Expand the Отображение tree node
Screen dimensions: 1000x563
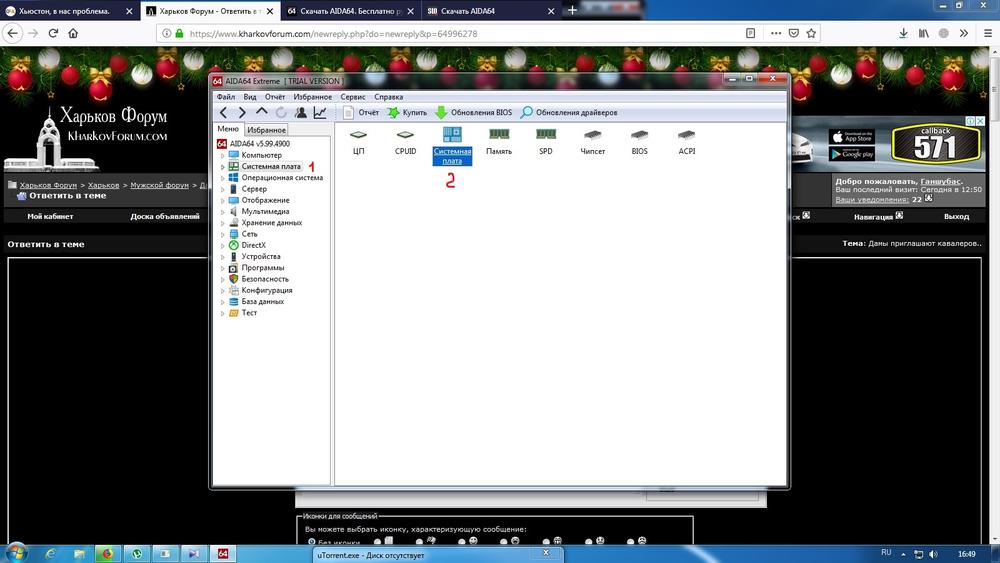223,201
